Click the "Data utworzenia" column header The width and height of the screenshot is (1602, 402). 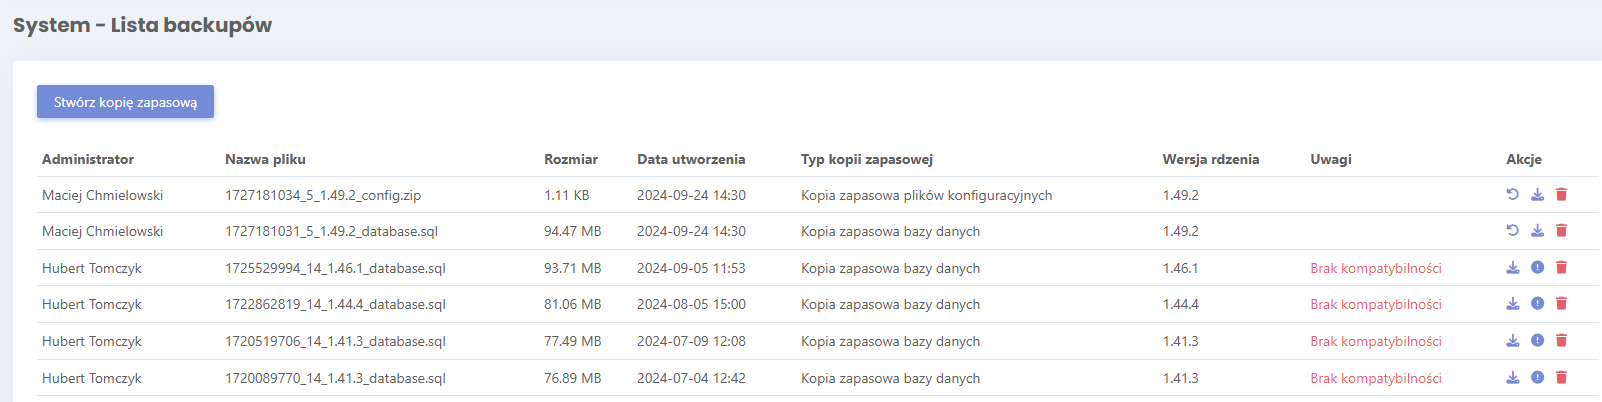(x=691, y=159)
